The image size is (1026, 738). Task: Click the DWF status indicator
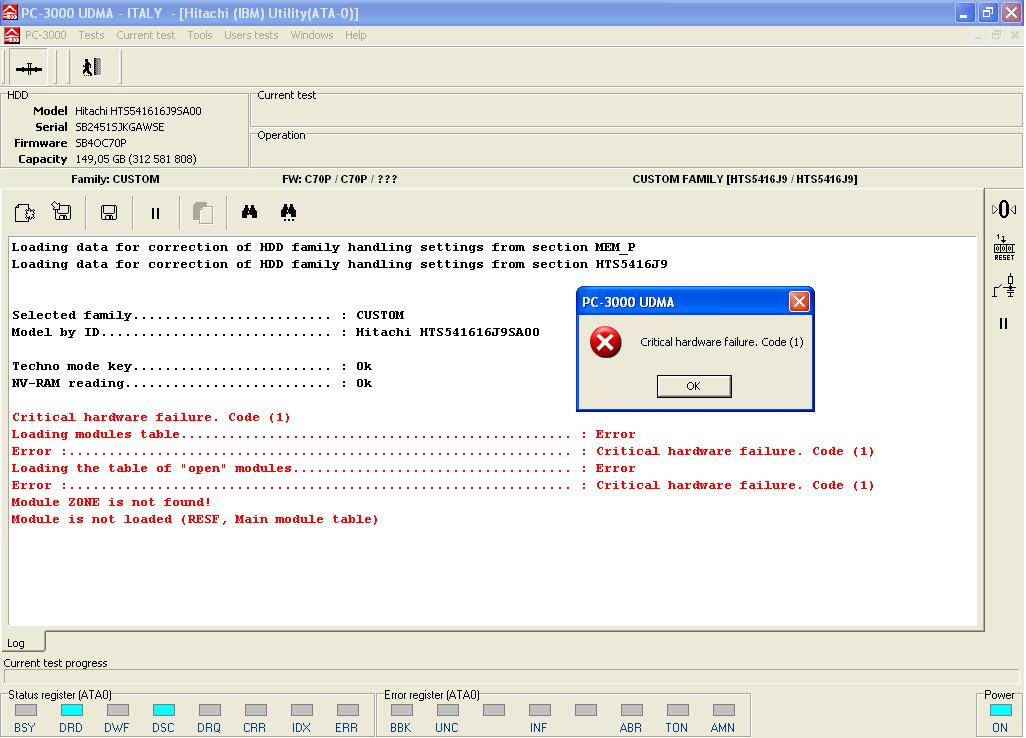coord(117,710)
